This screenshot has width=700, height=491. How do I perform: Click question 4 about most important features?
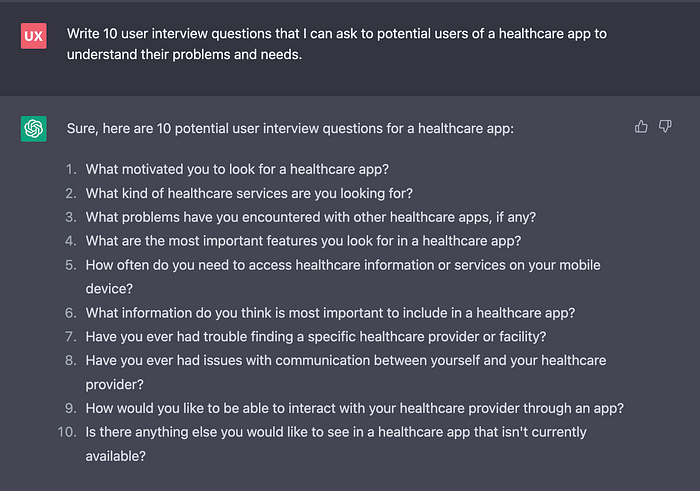click(x=303, y=241)
